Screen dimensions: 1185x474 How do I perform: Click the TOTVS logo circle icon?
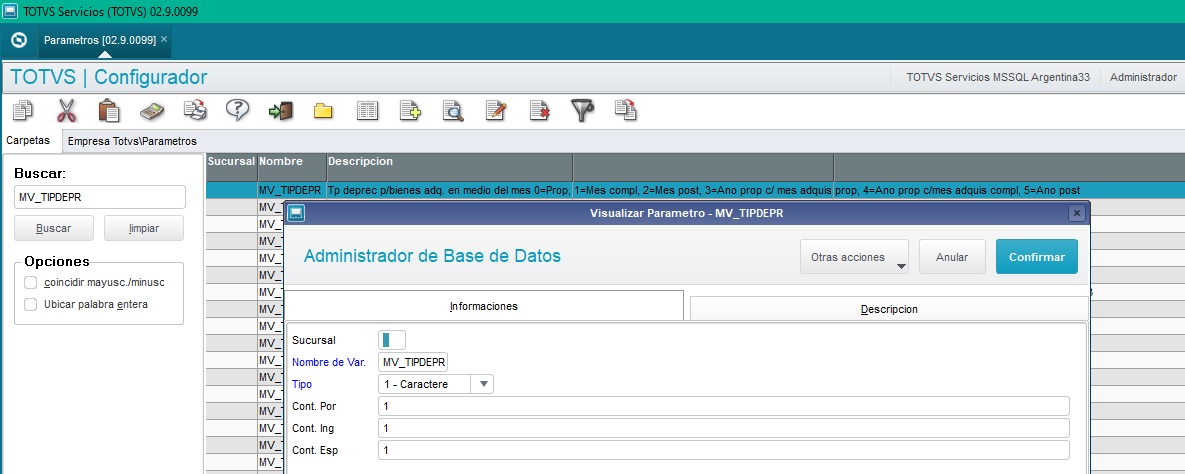[19, 40]
